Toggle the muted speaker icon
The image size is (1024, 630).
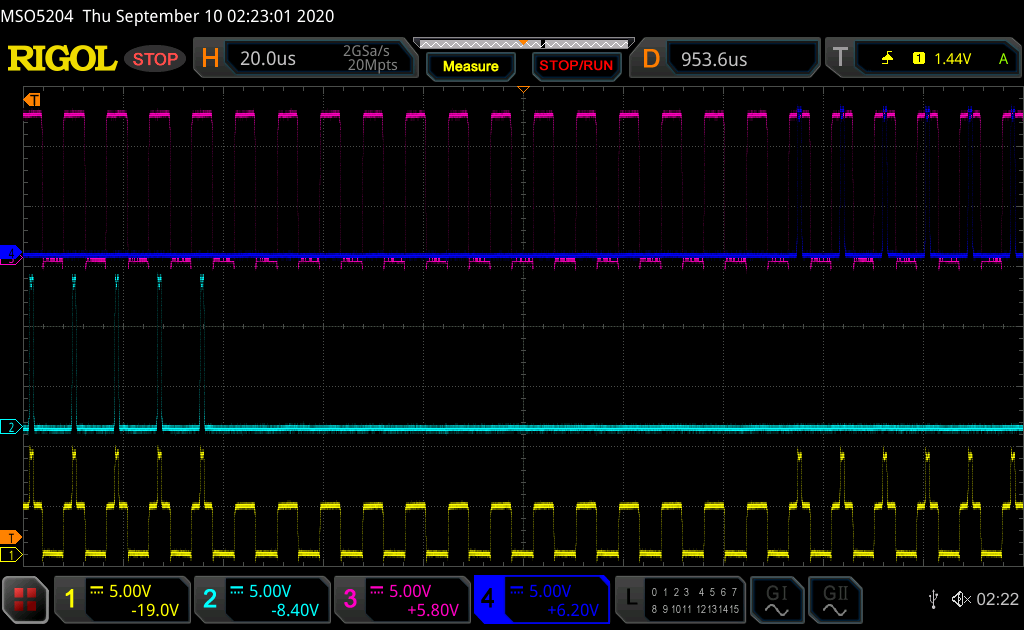[961, 599]
